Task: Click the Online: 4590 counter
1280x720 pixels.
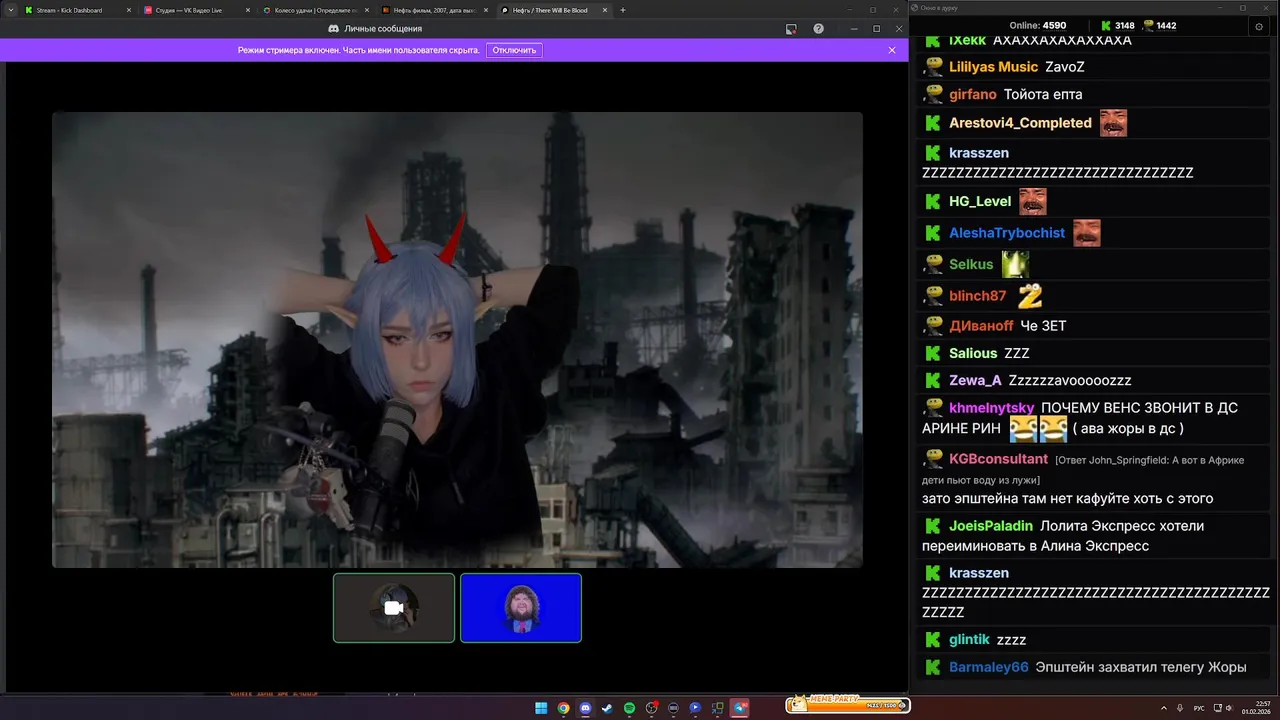Action: tap(1038, 26)
